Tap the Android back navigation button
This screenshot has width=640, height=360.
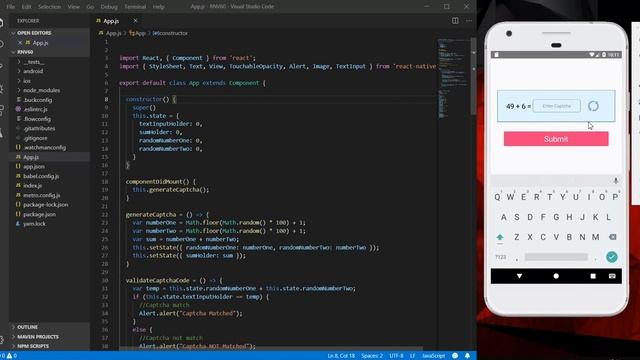click(x=519, y=276)
